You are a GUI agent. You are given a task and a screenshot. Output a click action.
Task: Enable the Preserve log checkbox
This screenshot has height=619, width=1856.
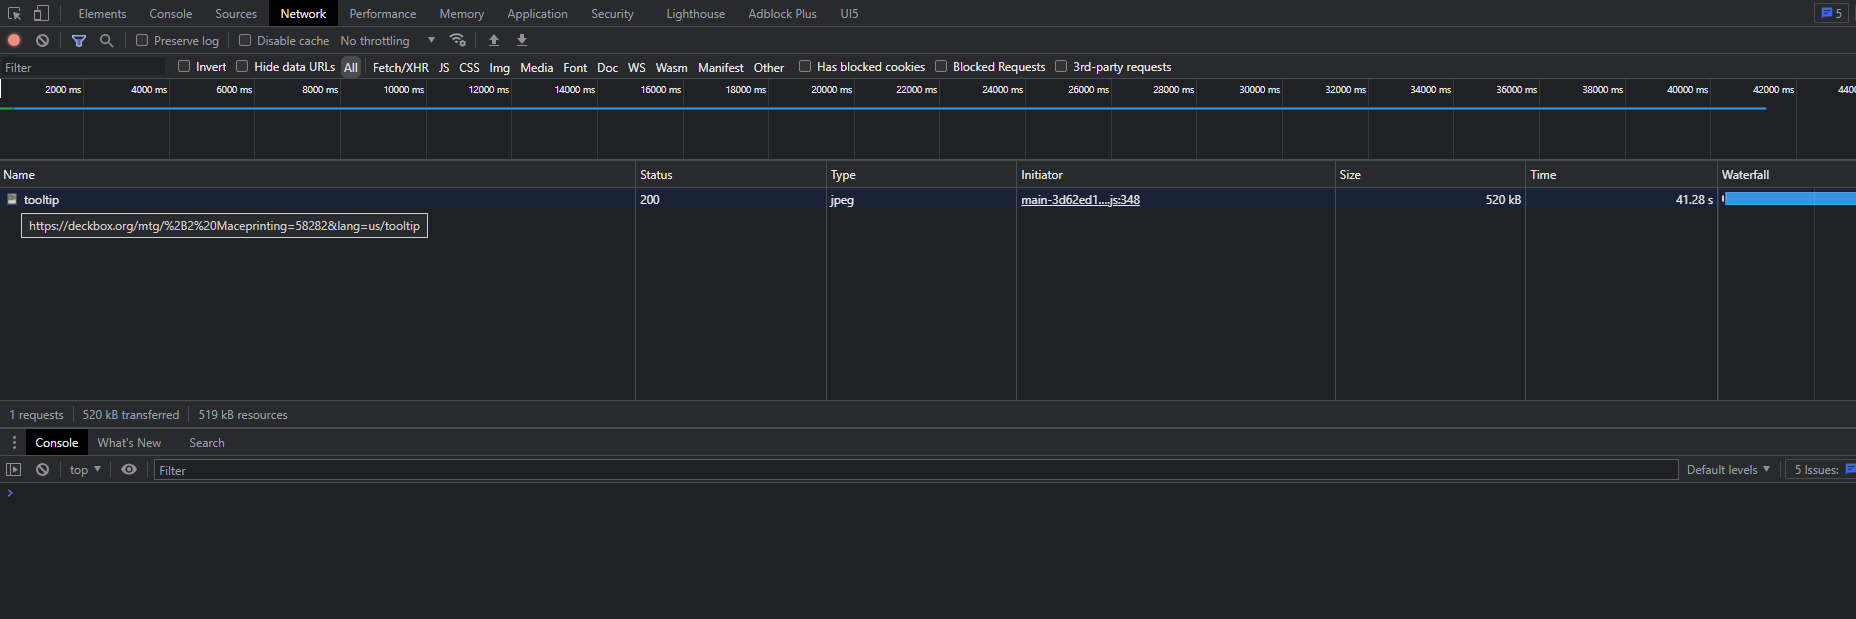[x=142, y=40]
